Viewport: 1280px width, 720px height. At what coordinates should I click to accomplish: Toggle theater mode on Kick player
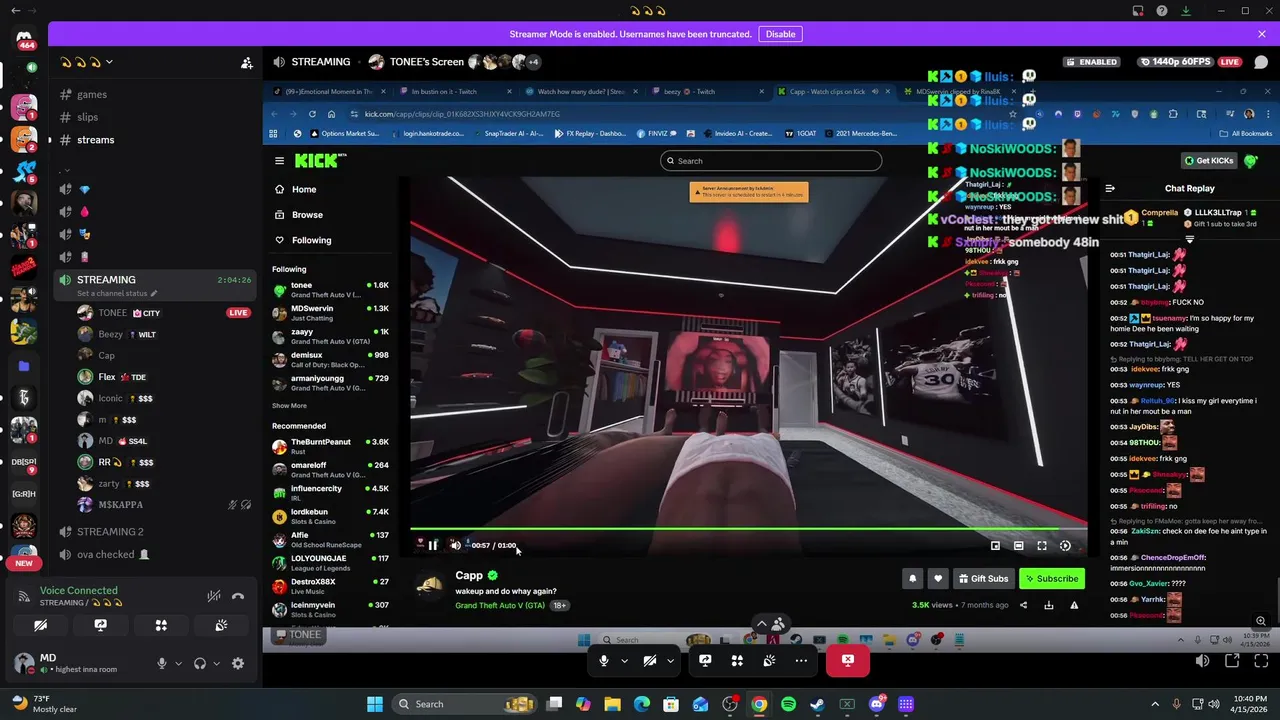[1018, 546]
